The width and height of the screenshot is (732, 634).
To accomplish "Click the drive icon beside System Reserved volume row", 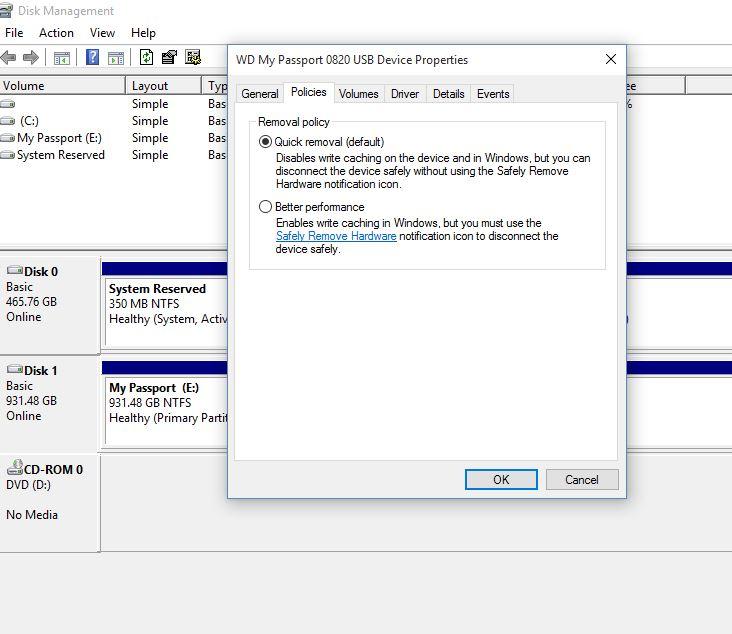I will coord(7,155).
